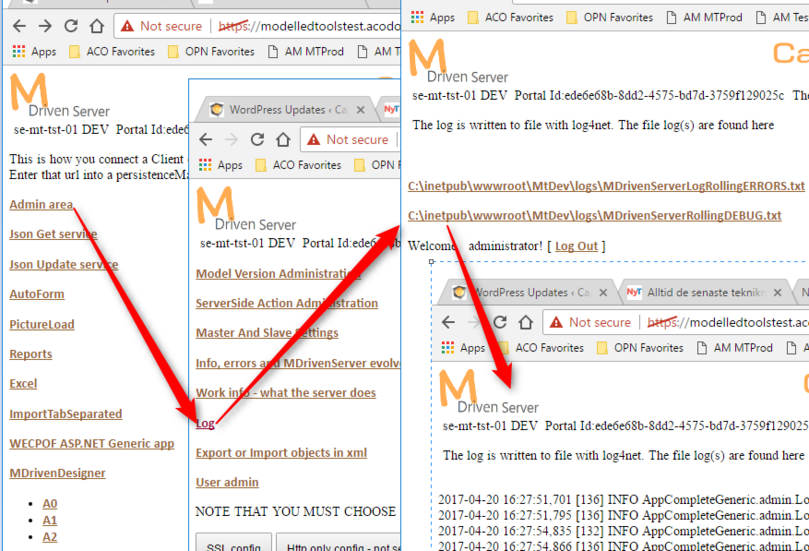Click Not secure warning in middle browser window
Image resolution: width=809 pixels, height=551 pixels.
click(x=347, y=139)
